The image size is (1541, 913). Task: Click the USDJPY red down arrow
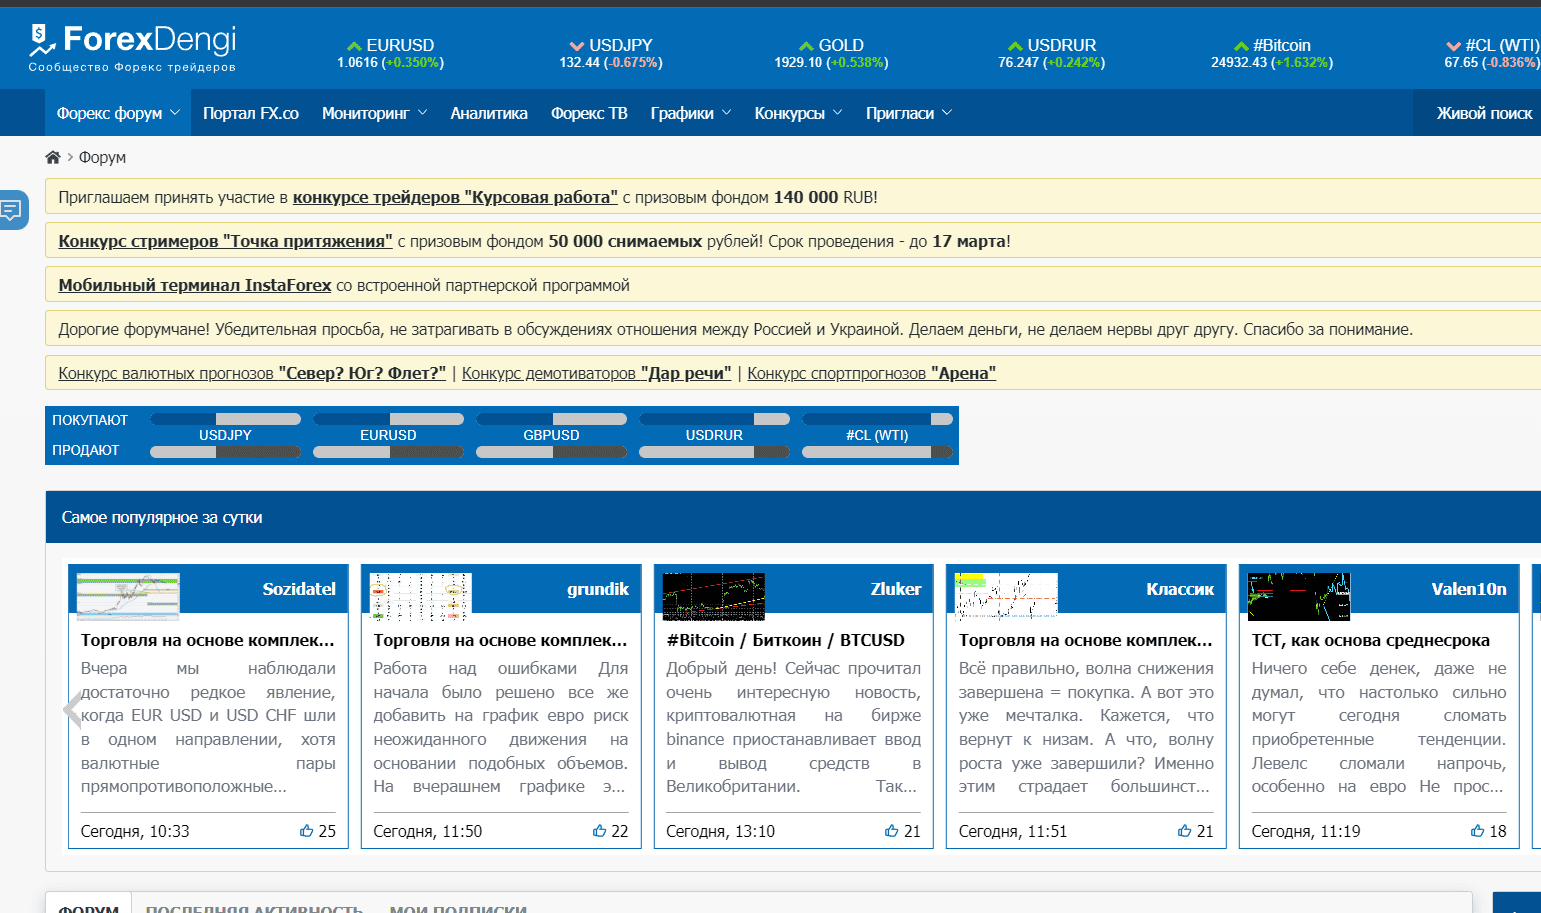click(576, 46)
